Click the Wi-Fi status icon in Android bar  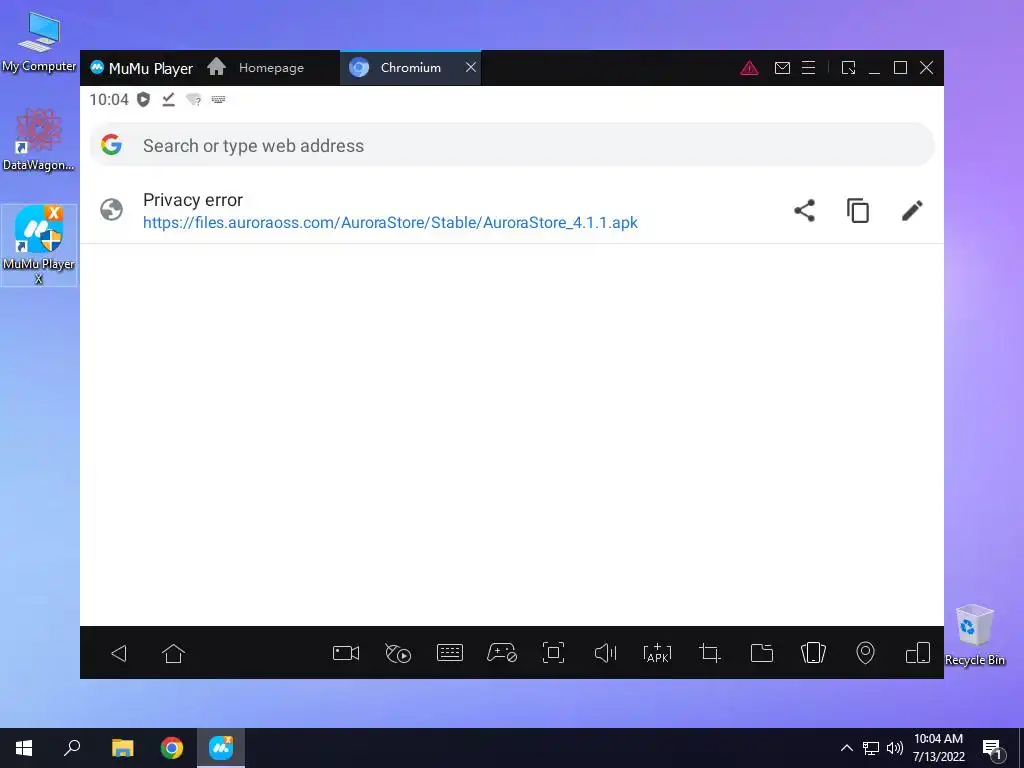[193, 99]
